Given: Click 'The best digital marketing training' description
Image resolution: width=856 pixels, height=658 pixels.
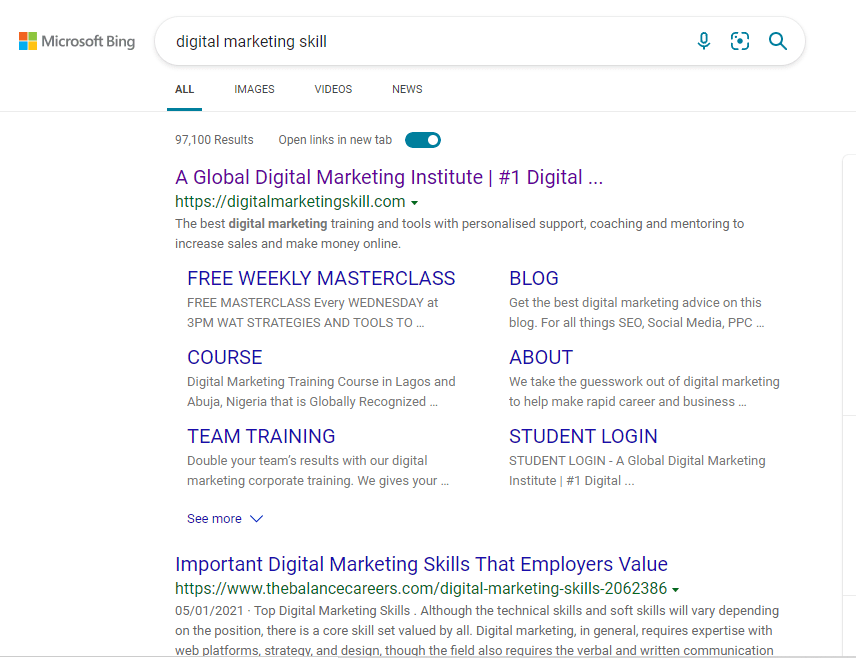Looking at the screenshot, I should 459,234.
